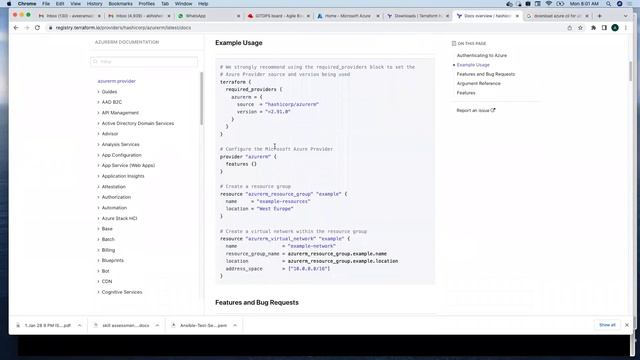Open the History menu

[94, 4]
